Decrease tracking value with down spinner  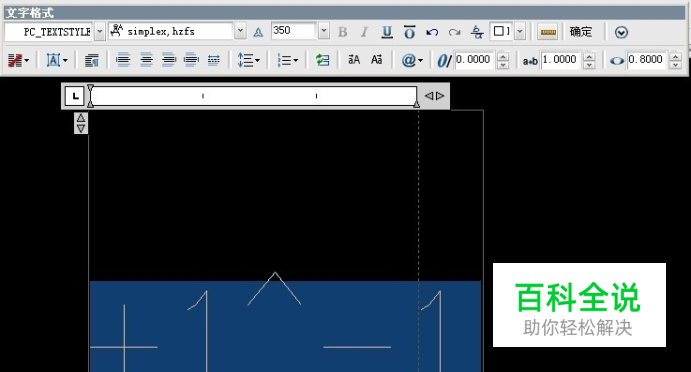pos(589,64)
